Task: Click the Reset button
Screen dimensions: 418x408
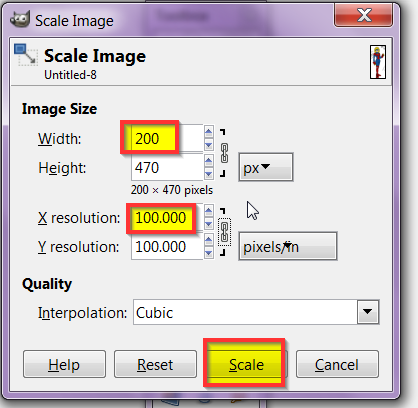Action: (x=155, y=364)
